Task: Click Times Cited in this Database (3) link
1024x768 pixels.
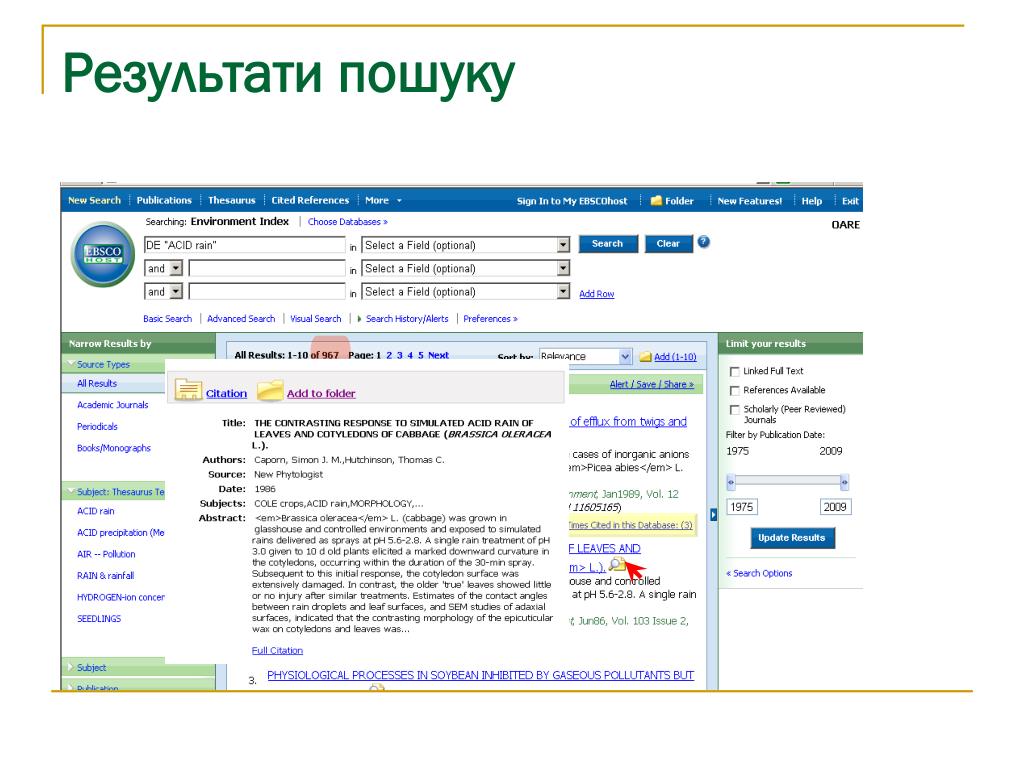Action: click(630, 525)
